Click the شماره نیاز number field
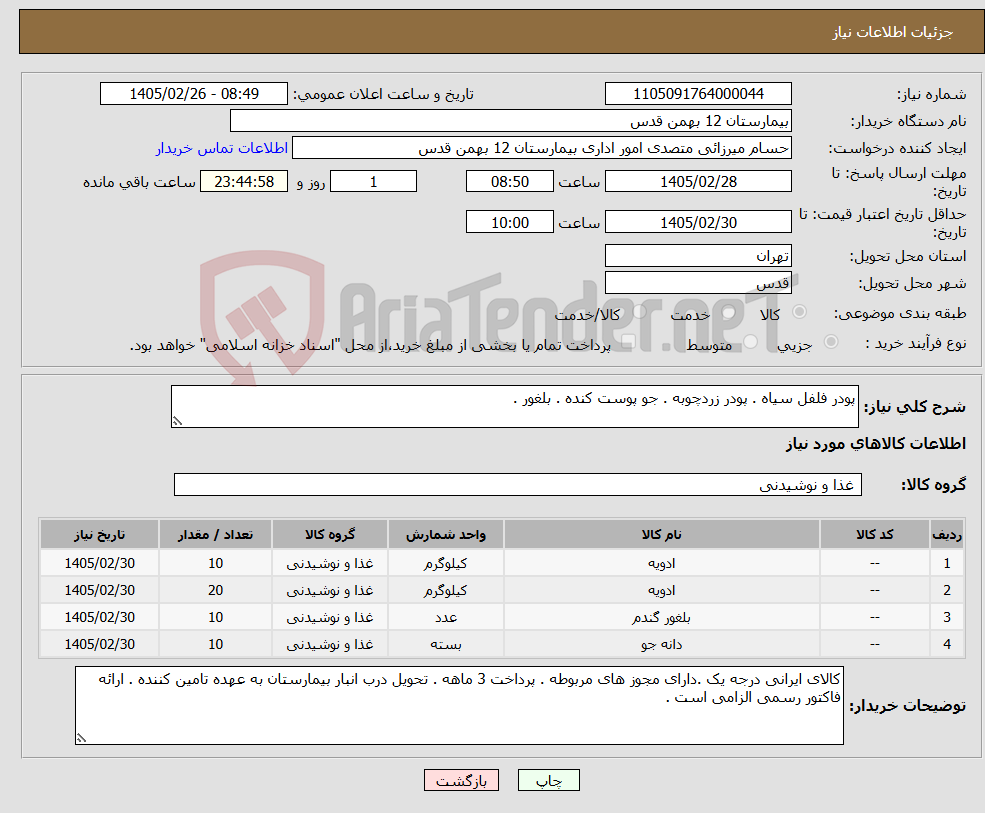The width and height of the screenshot is (985, 813). [698, 94]
